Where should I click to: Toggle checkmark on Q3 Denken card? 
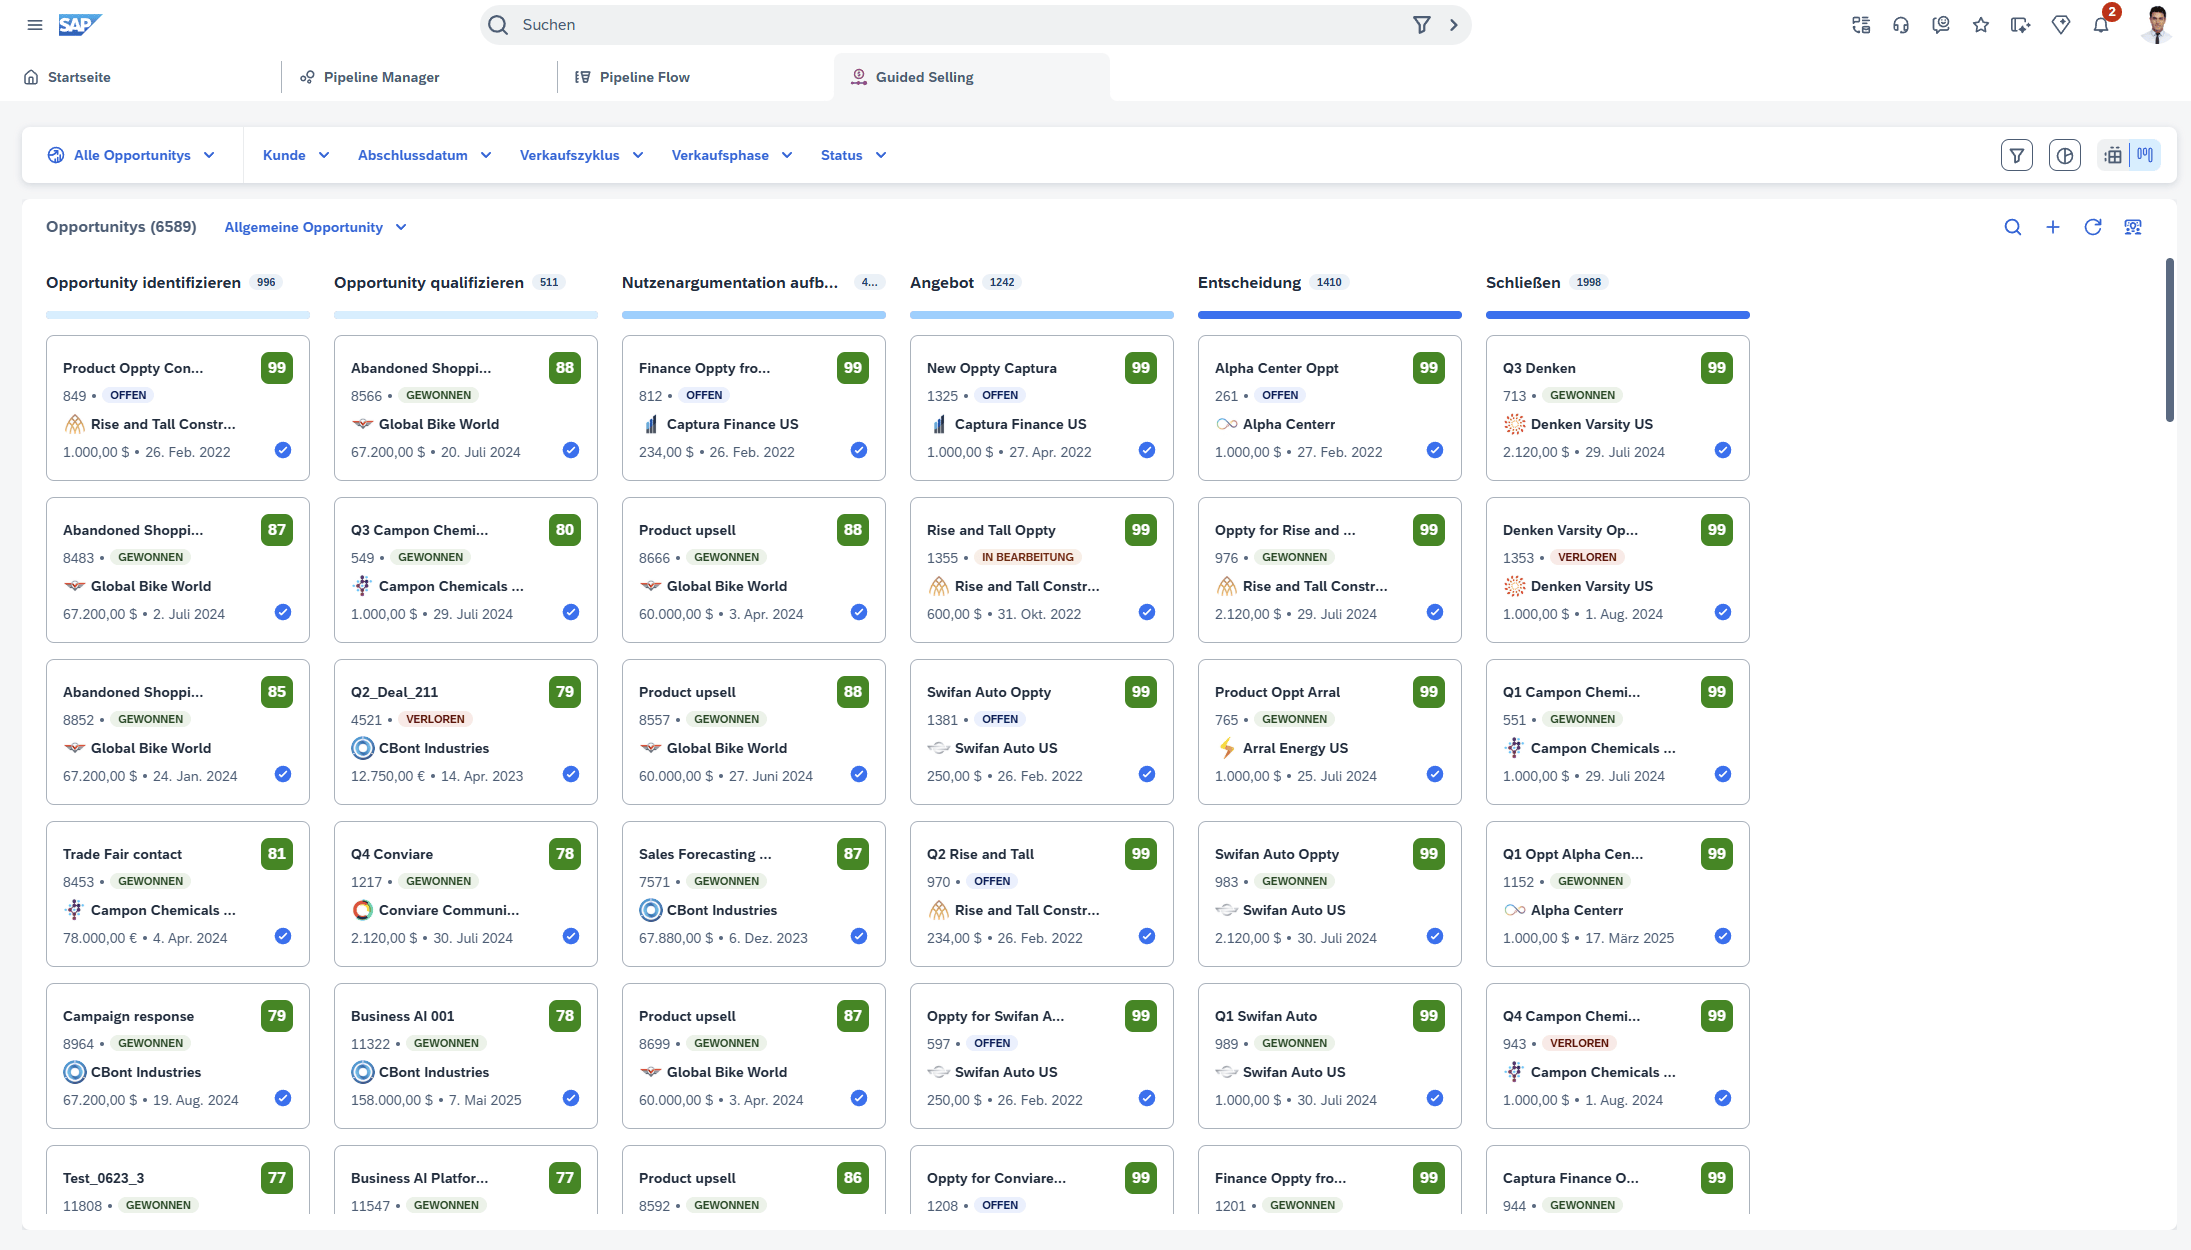pyautogui.click(x=1723, y=450)
